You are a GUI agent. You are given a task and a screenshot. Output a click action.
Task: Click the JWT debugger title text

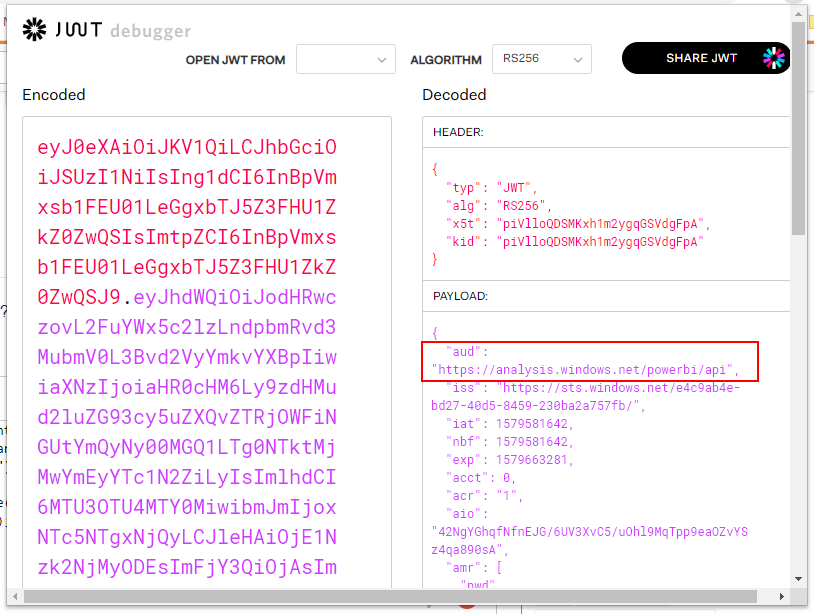click(124, 30)
